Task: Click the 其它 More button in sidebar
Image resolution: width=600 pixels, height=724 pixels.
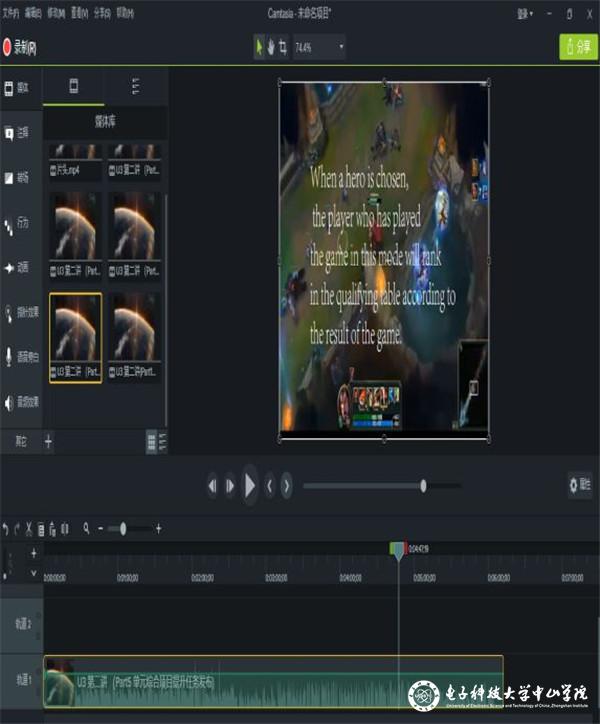Action: (21, 442)
